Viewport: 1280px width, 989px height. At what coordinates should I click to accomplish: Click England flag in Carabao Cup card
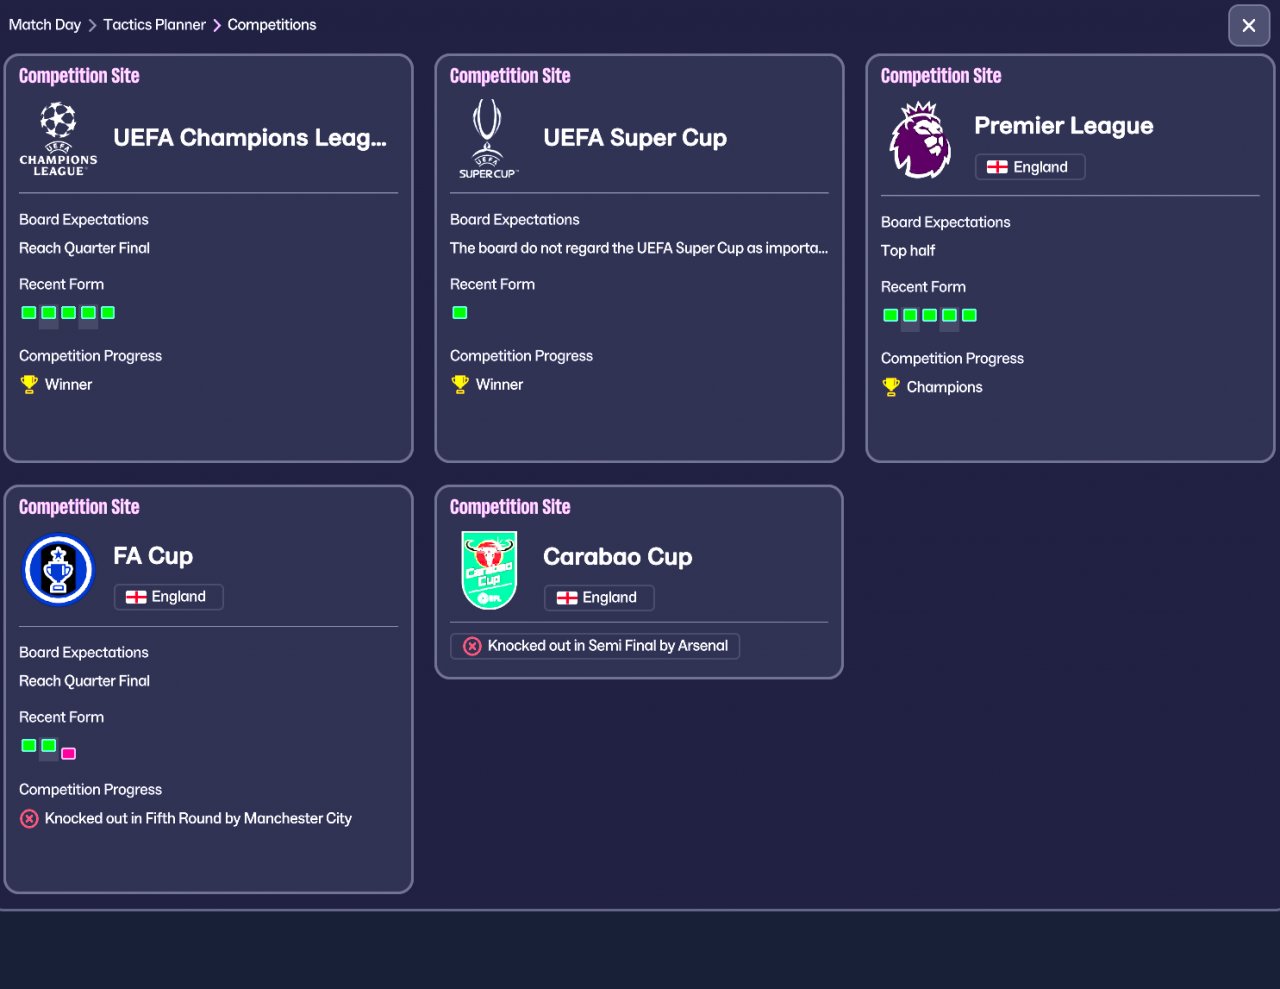point(567,598)
